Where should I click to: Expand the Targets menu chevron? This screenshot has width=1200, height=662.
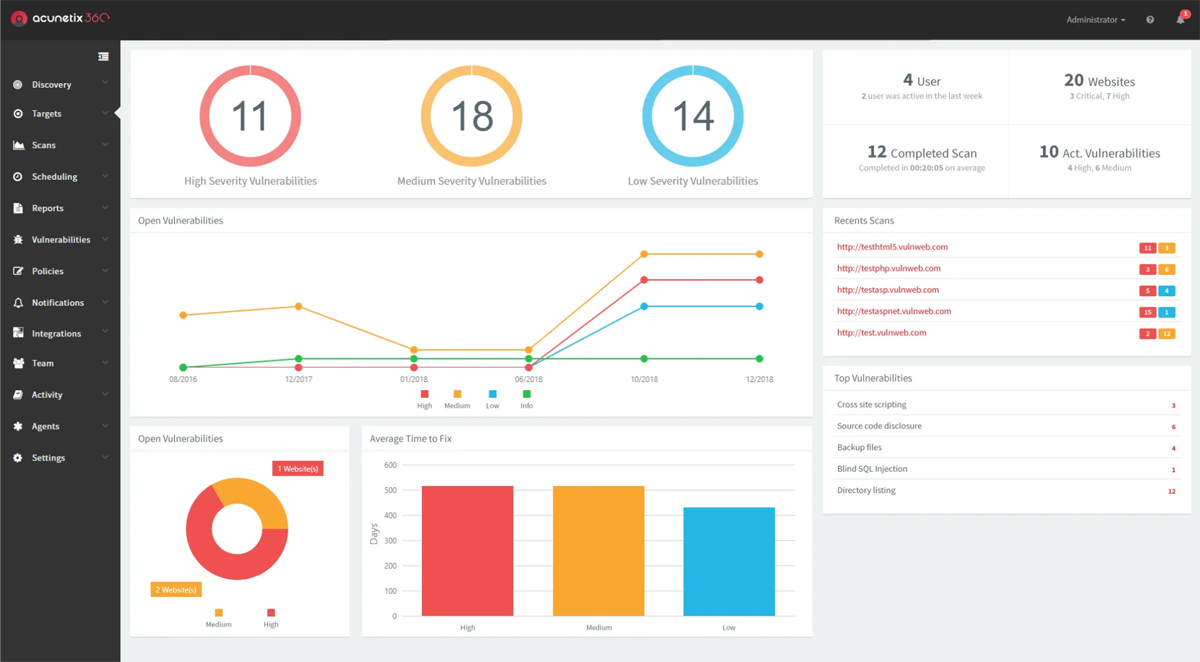pyautogui.click(x=105, y=114)
